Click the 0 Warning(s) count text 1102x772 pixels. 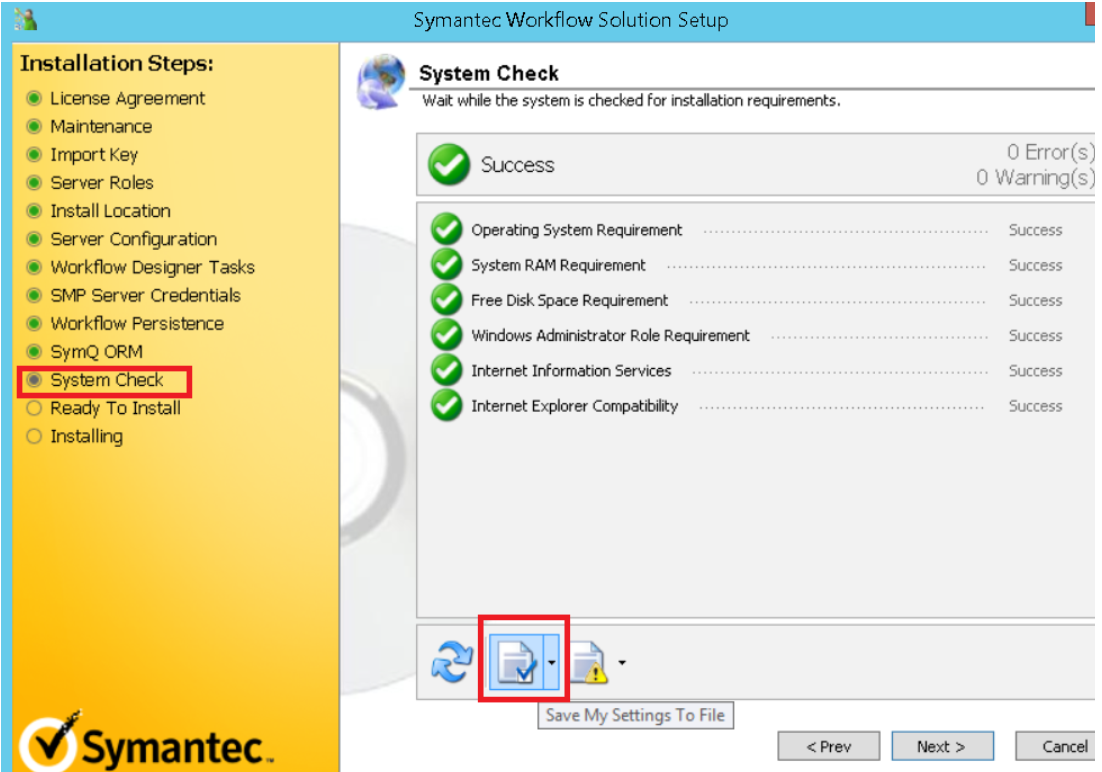click(1035, 177)
